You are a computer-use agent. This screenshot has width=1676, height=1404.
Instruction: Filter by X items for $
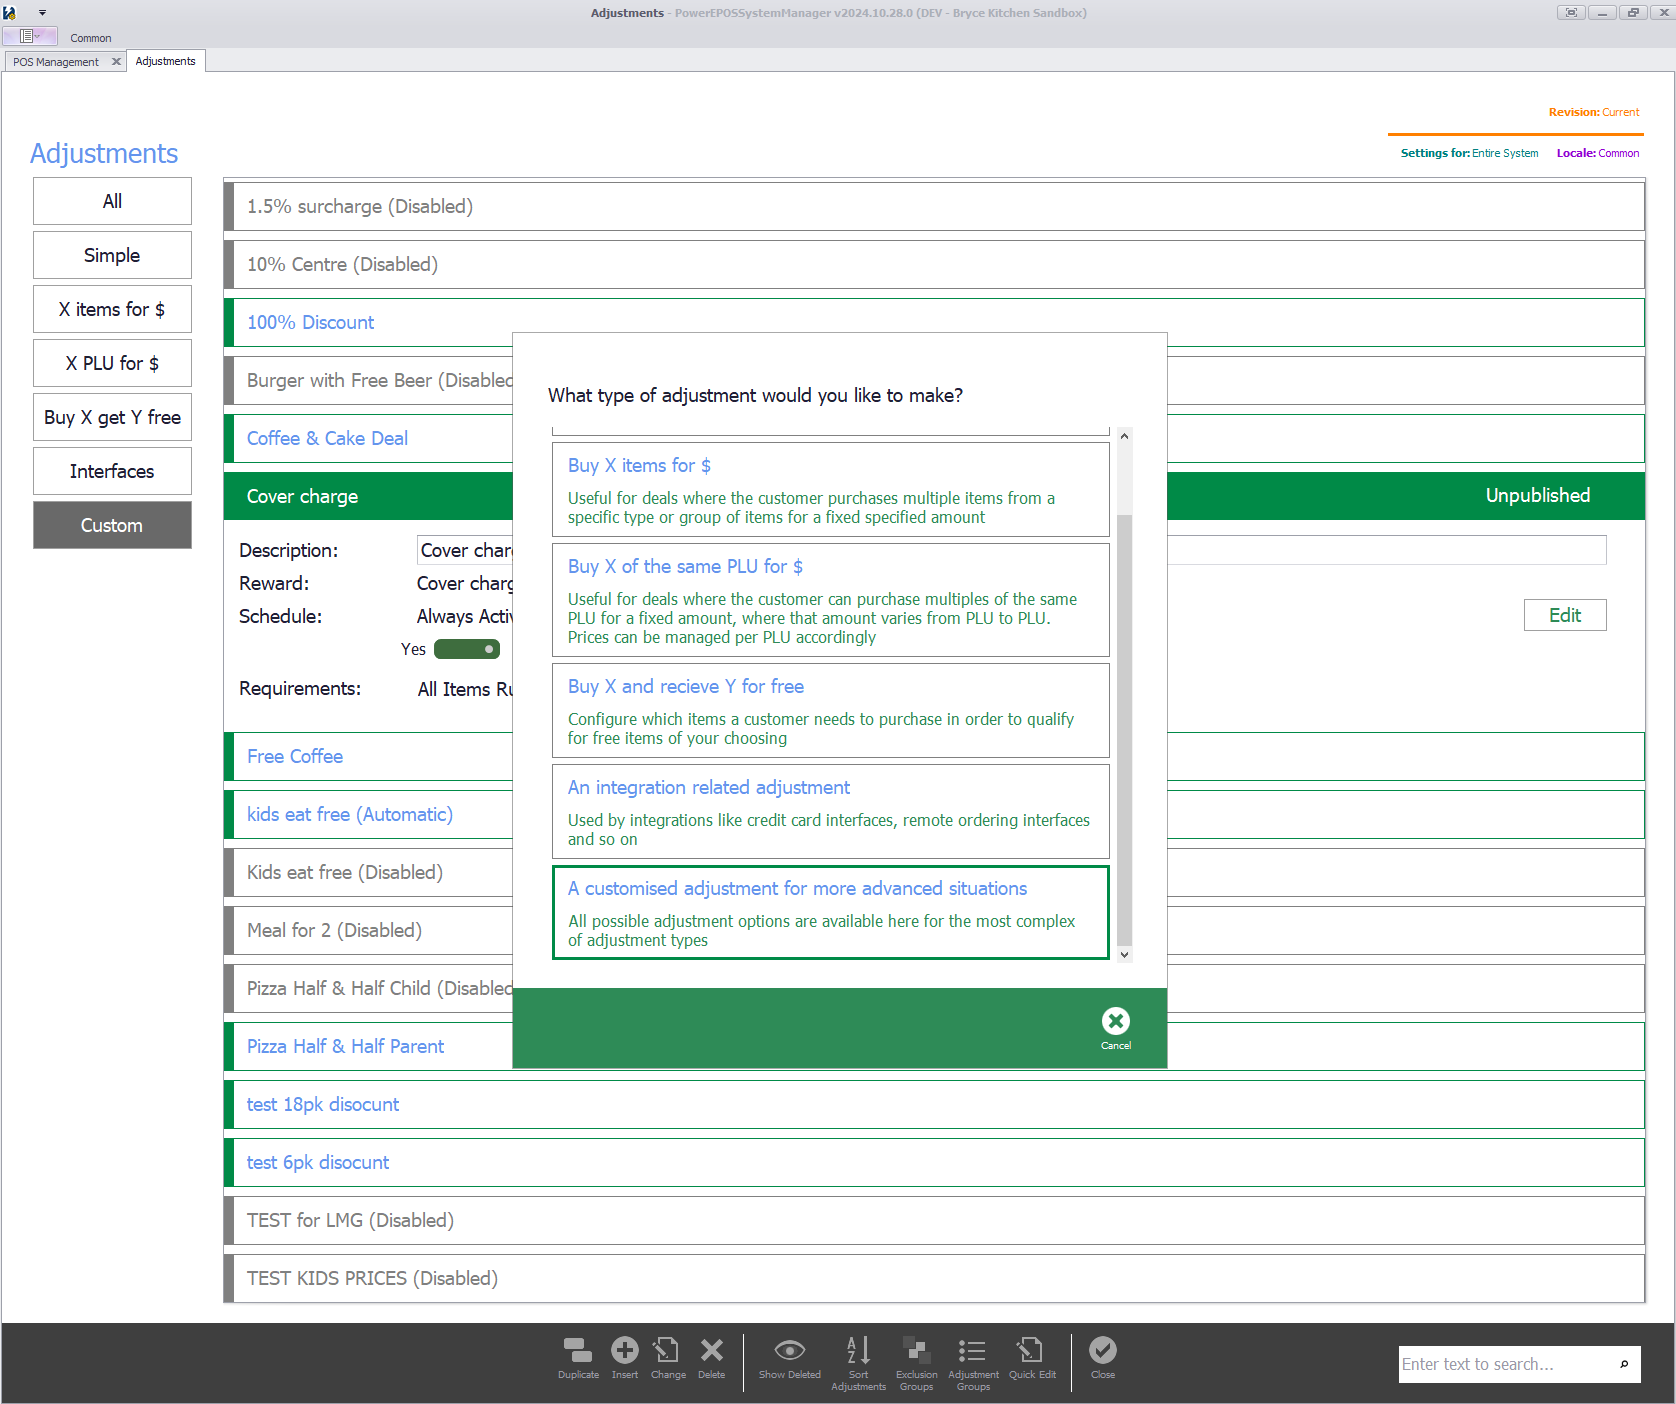pyautogui.click(x=112, y=309)
